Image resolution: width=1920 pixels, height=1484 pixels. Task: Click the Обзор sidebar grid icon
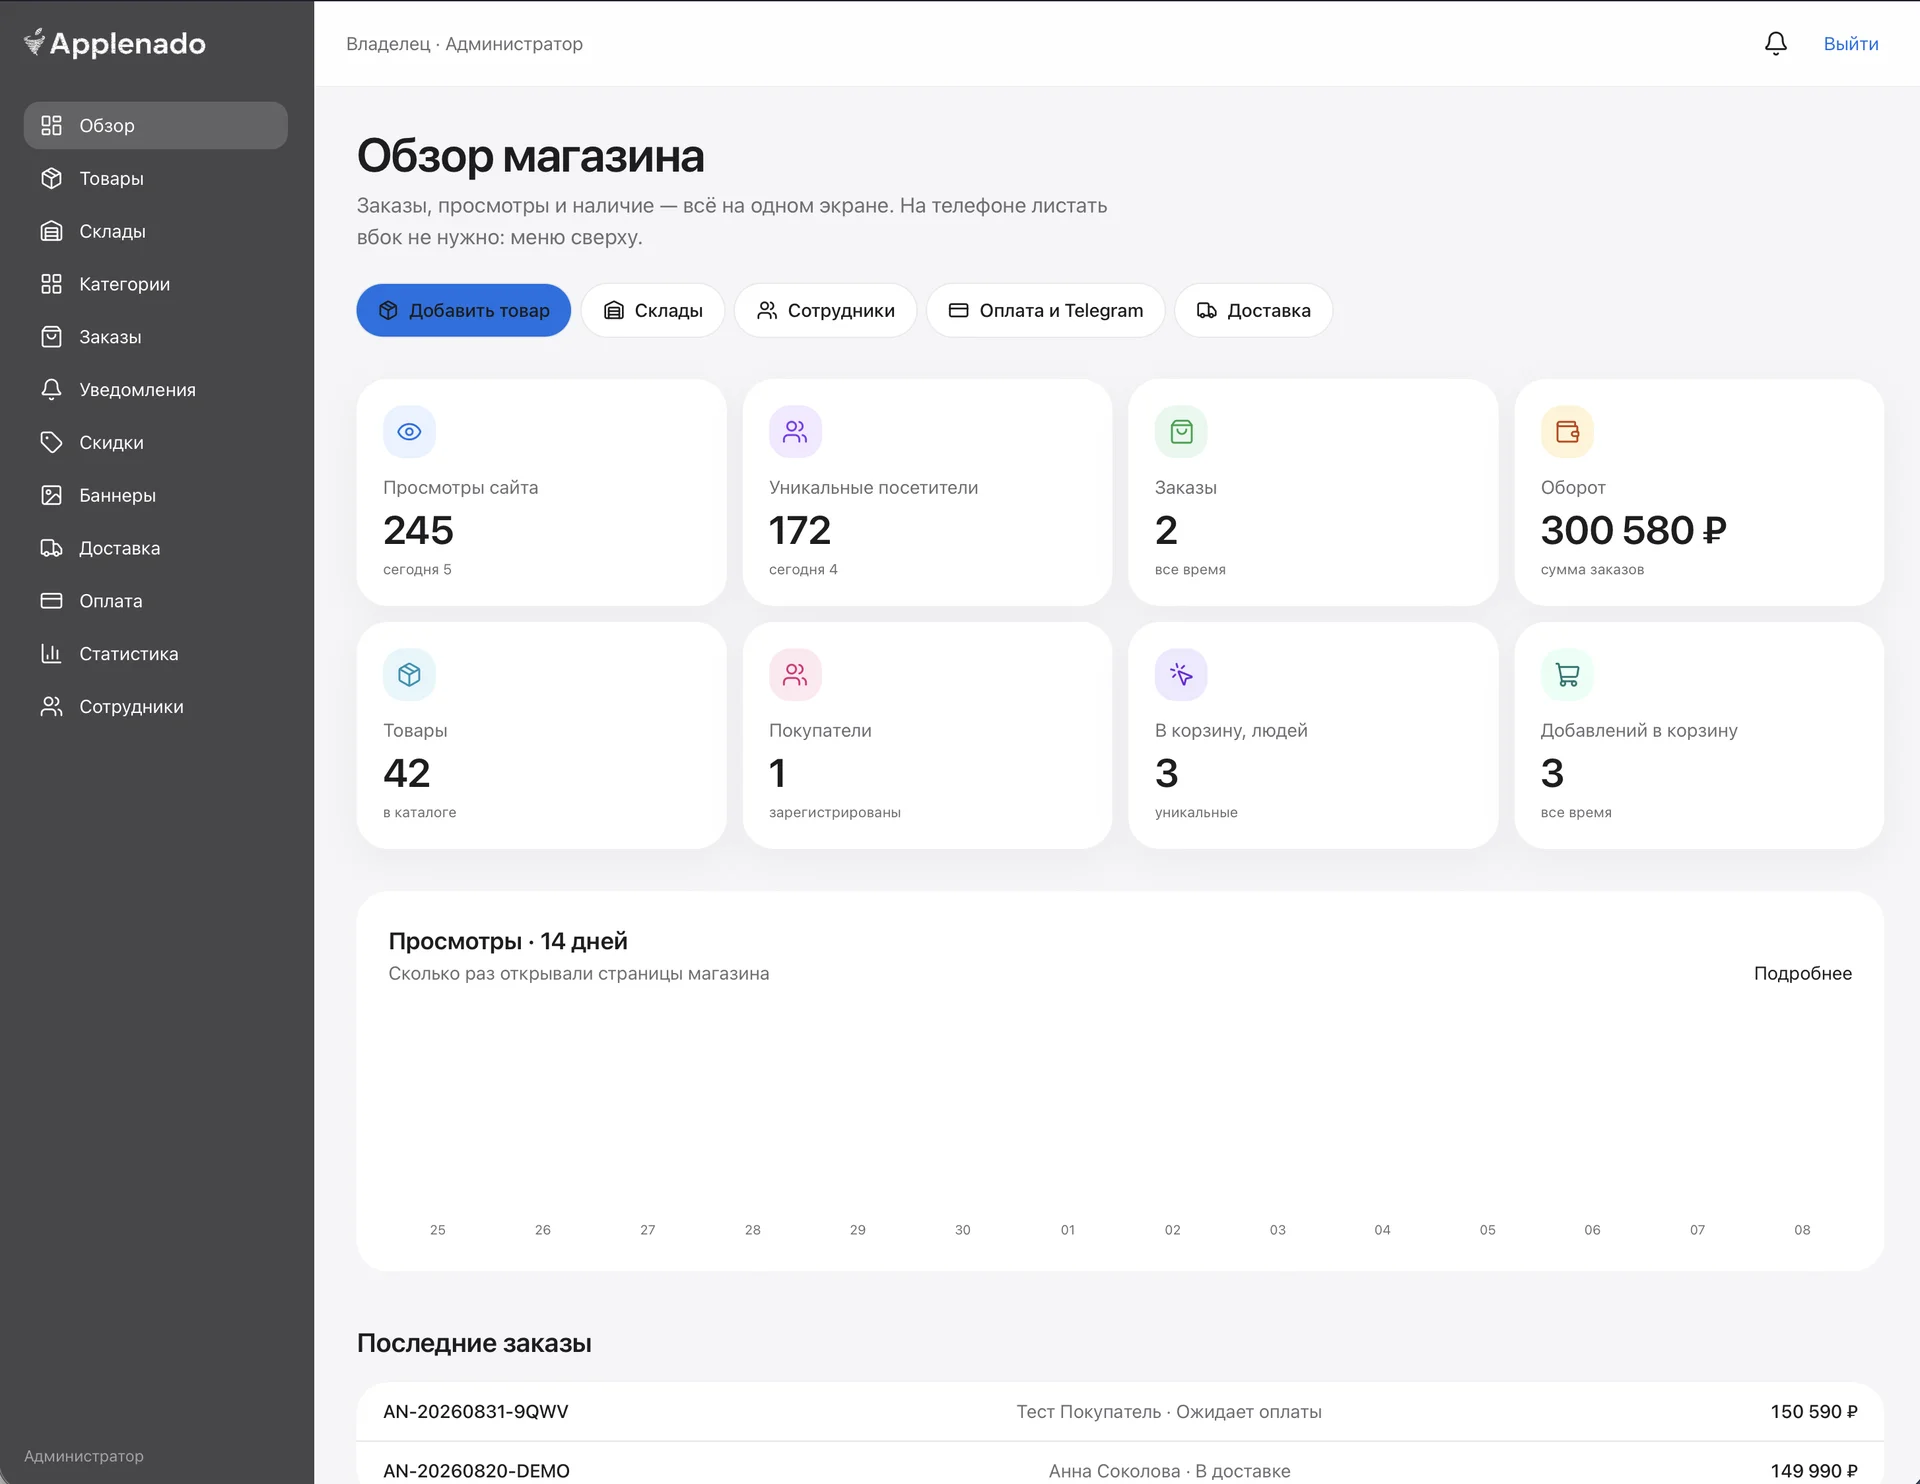51,125
